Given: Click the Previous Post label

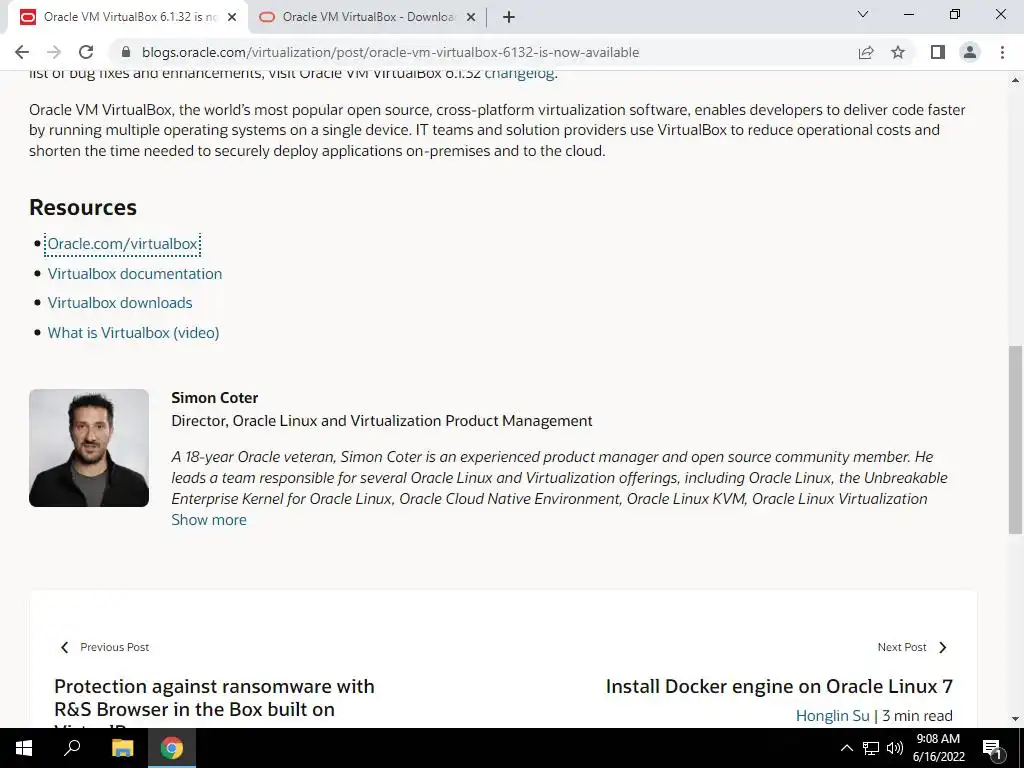Looking at the screenshot, I should click(114, 647).
